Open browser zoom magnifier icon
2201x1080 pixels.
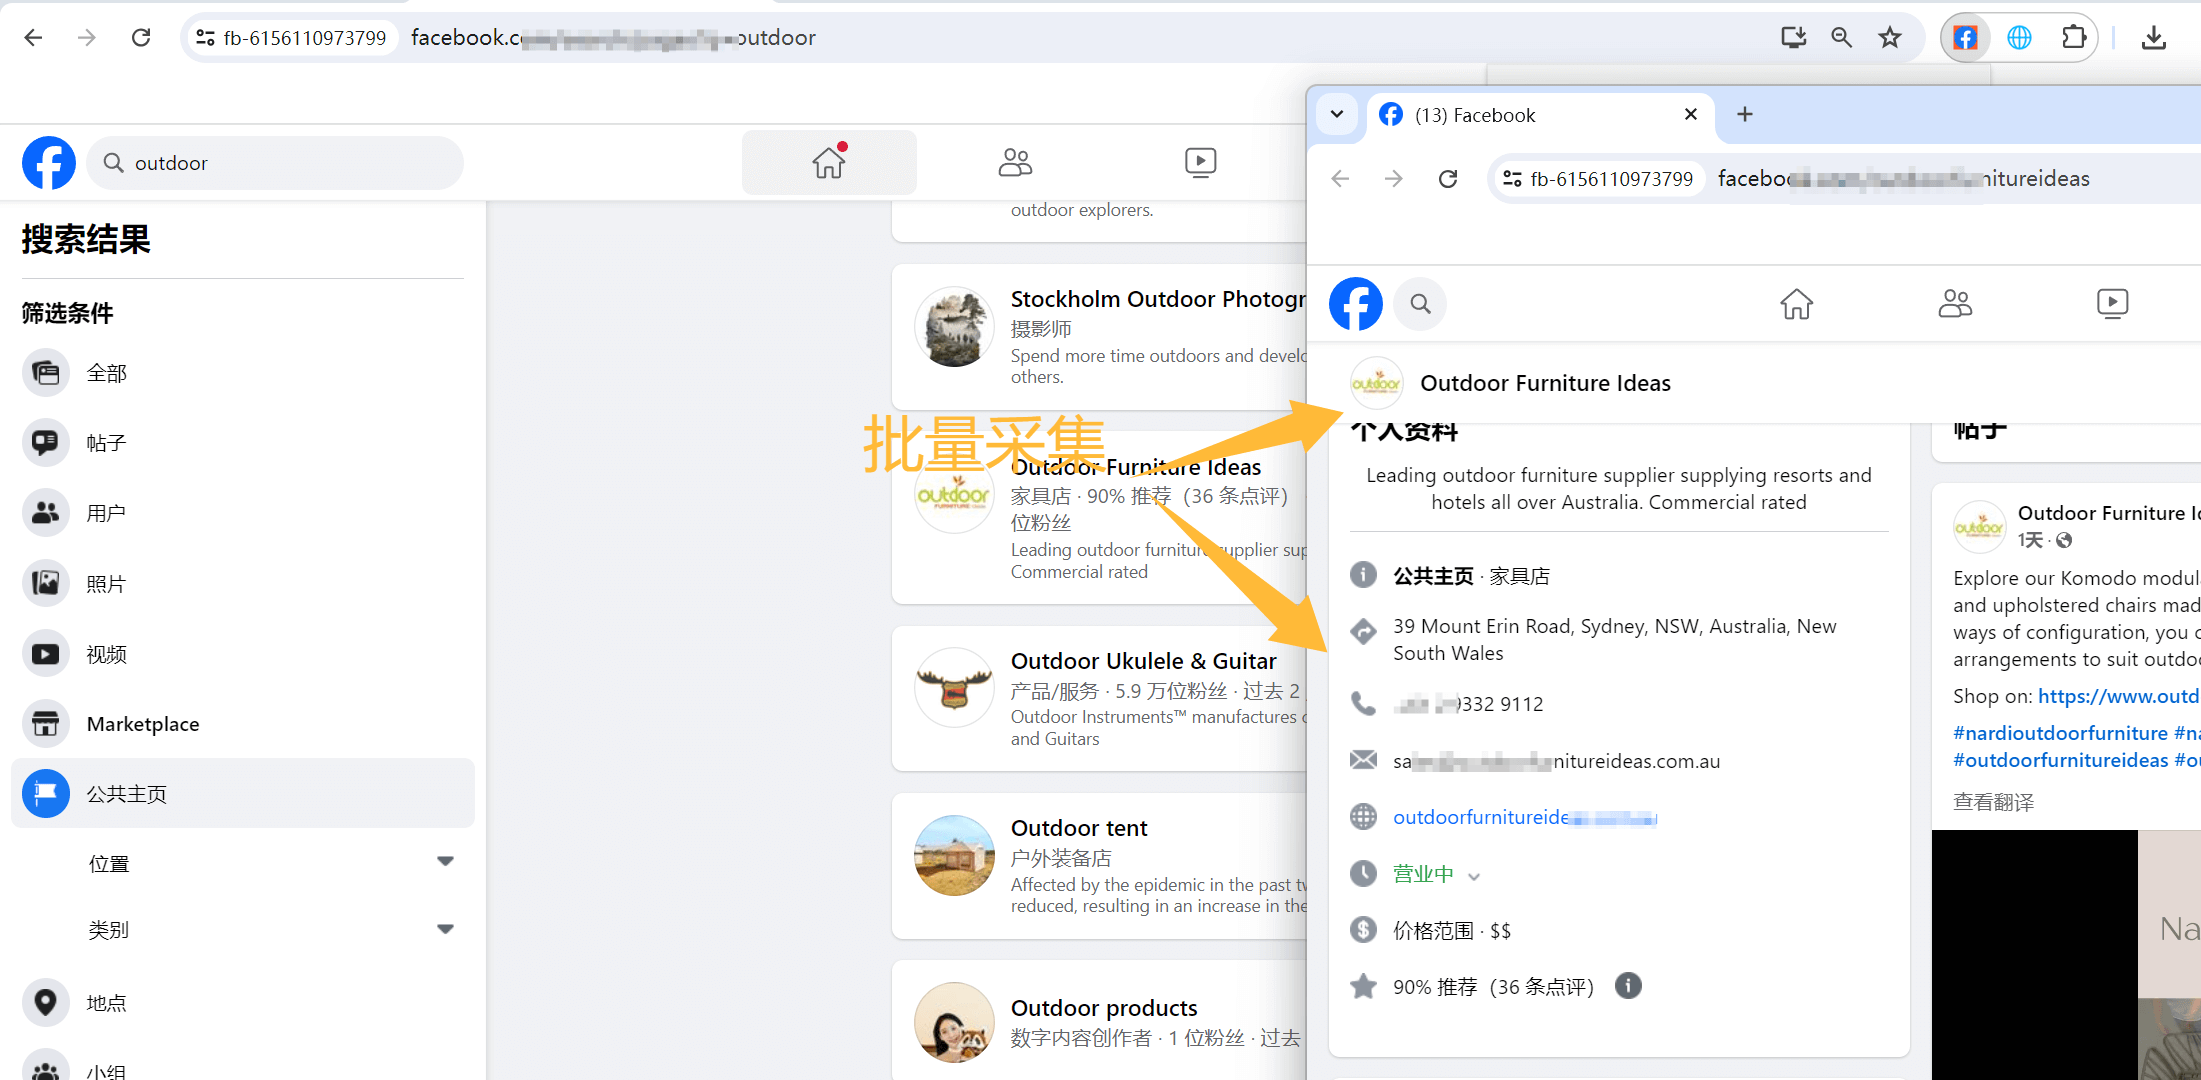(1841, 38)
